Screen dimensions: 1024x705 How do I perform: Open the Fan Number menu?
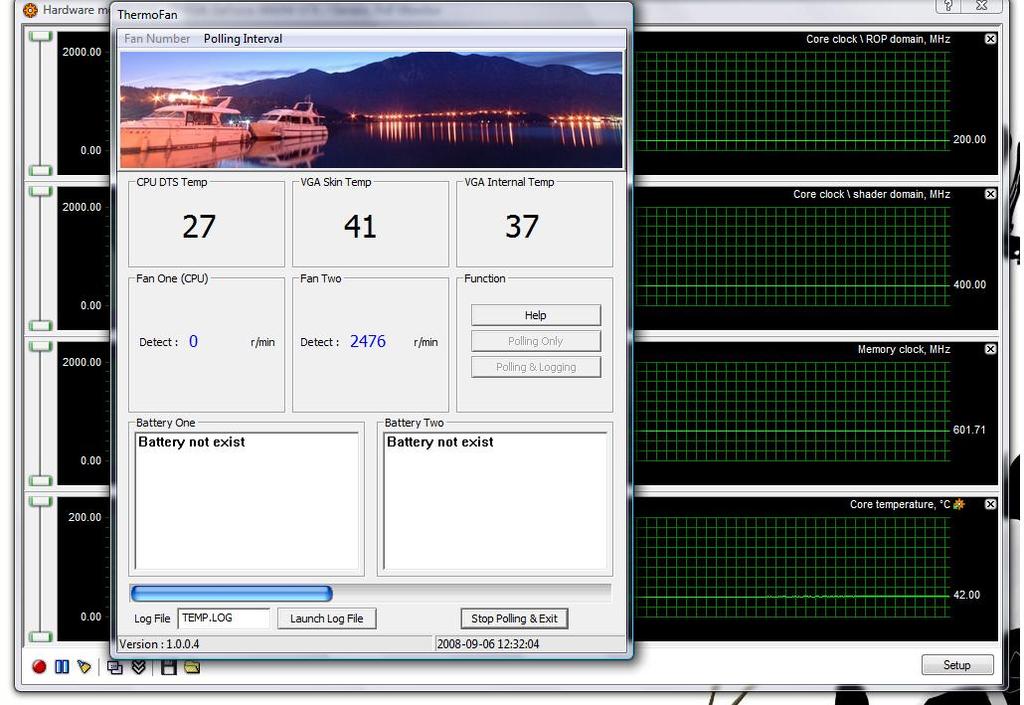pyautogui.click(x=157, y=39)
